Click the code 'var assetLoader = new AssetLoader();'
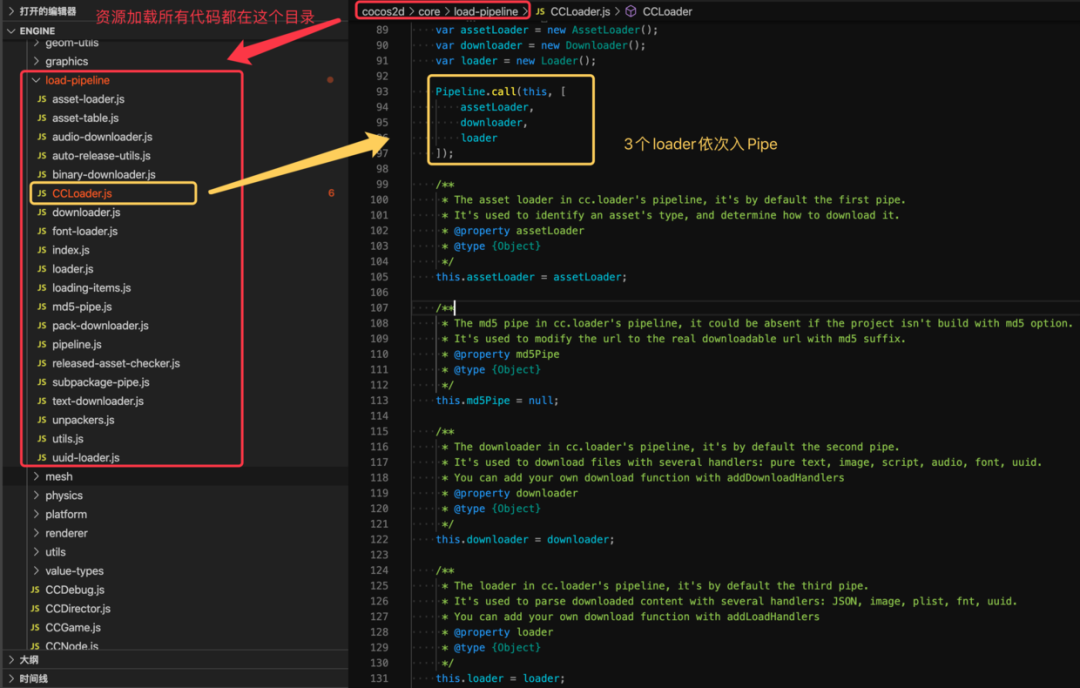The width and height of the screenshot is (1080, 688). [x=547, y=30]
